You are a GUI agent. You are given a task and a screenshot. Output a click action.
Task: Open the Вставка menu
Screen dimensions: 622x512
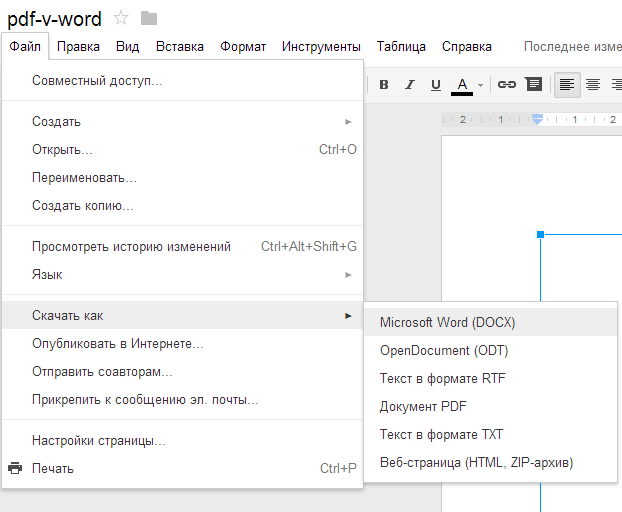pyautogui.click(x=180, y=46)
